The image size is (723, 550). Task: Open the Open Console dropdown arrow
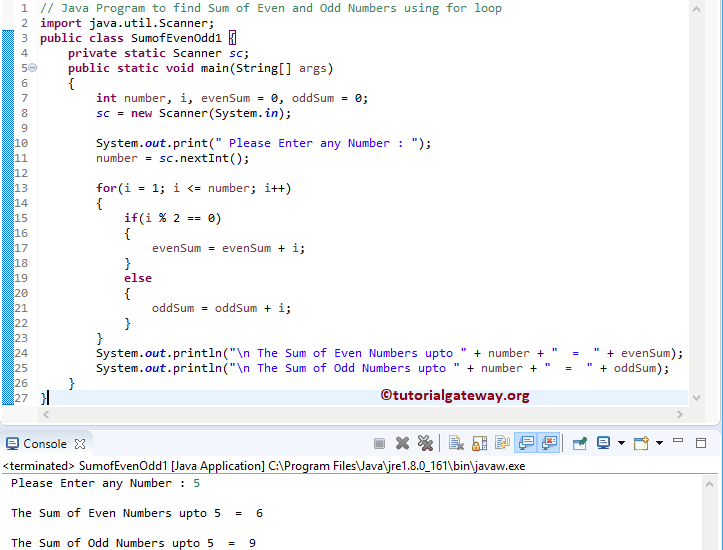660,443
